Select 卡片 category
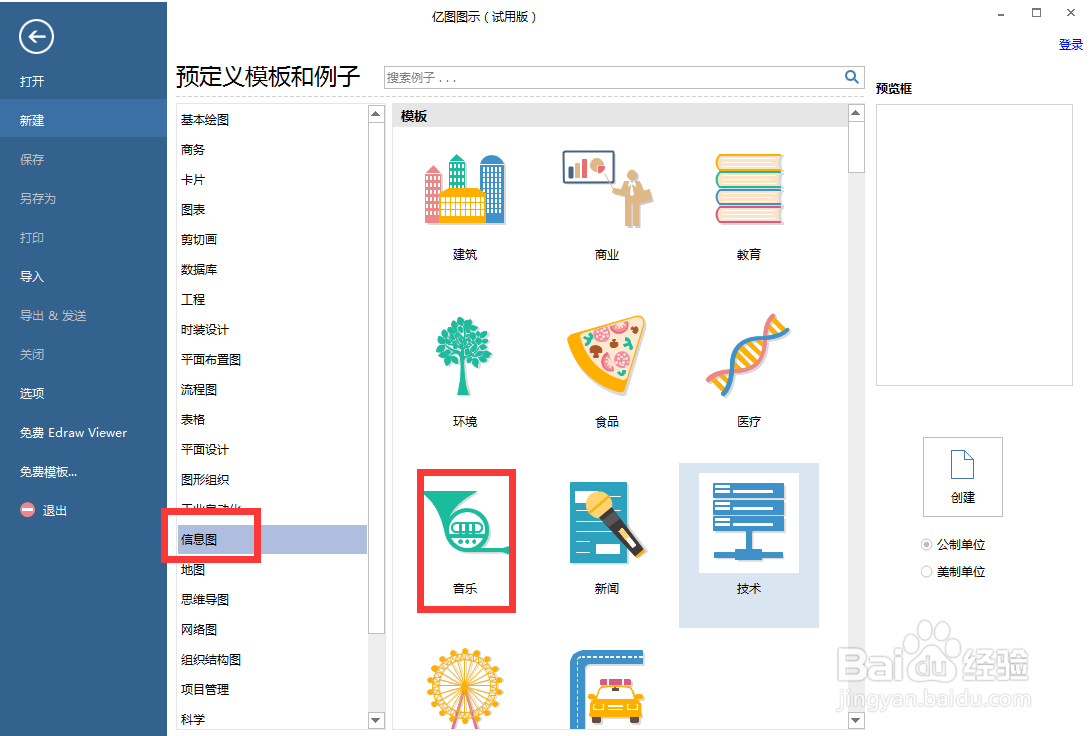 pyautogui.click(x=193, y=179)
